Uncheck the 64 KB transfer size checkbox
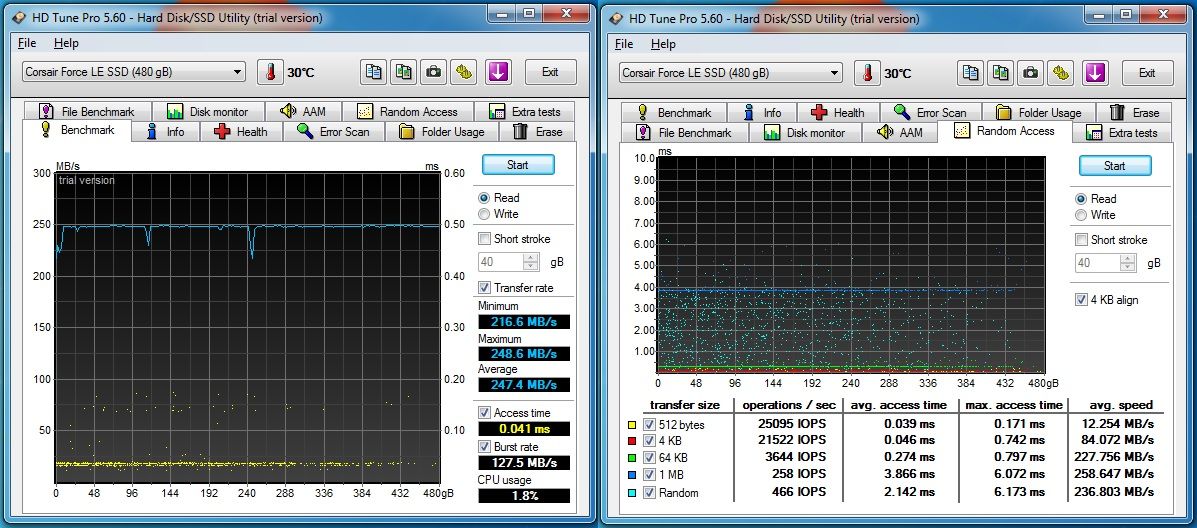1197x528 pixels. (x=648, y=457)
